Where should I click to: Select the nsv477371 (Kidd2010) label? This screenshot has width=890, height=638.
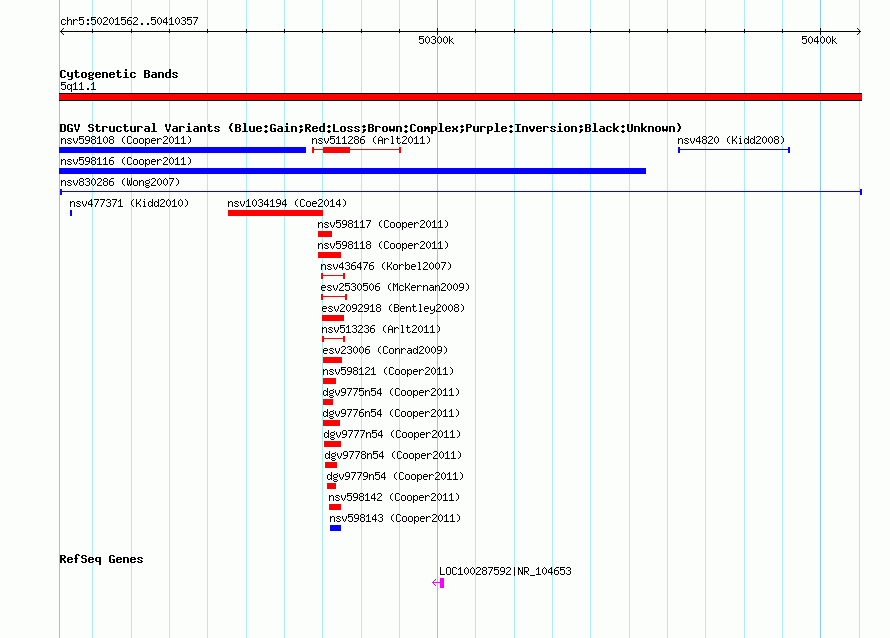[129, 203]
